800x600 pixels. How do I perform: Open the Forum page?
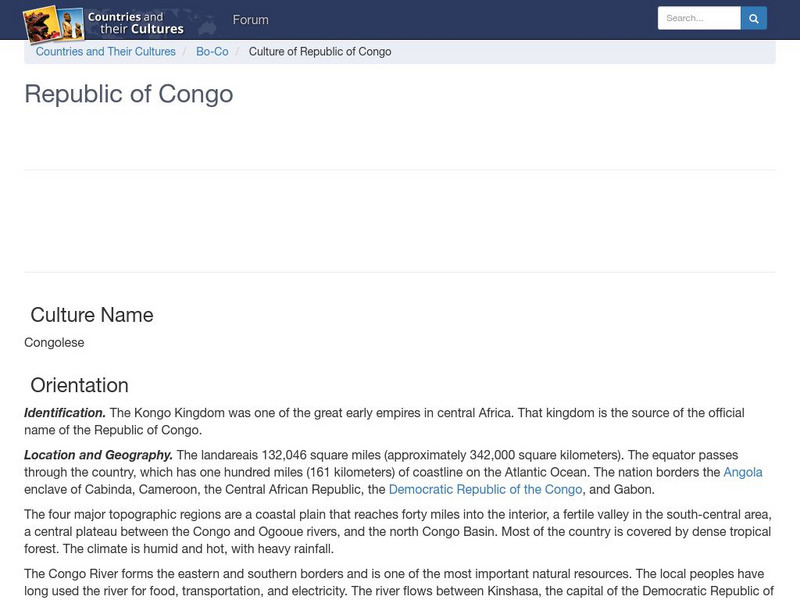coord(250,20)
